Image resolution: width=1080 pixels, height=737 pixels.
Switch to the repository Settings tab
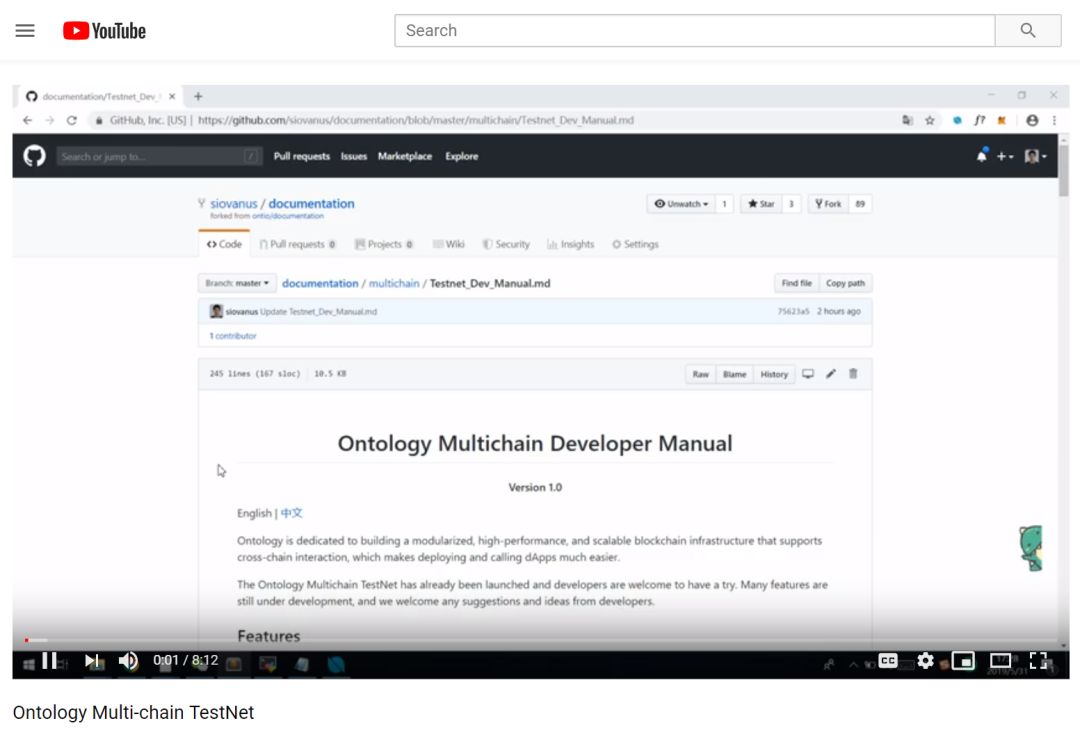click(635, 244)
